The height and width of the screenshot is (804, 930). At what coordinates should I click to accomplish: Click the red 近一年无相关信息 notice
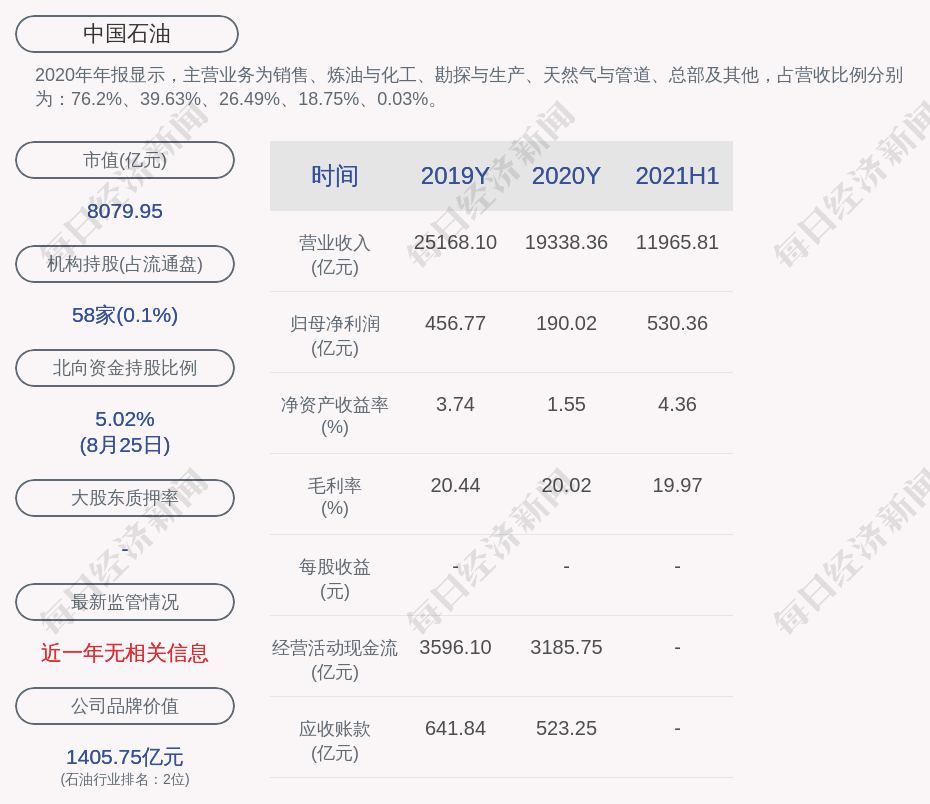[125, 653]
